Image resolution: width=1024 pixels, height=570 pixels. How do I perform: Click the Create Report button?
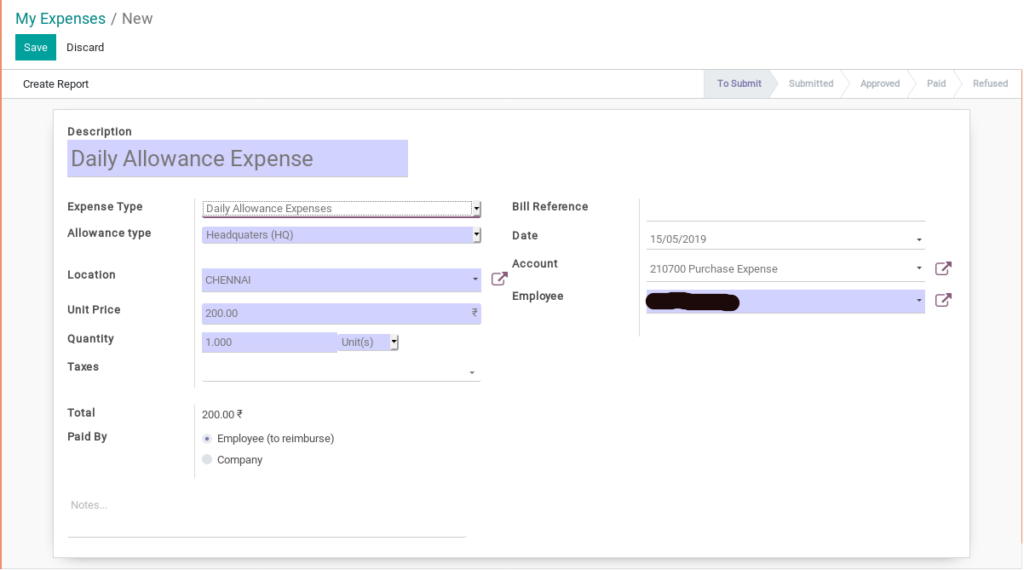(x=56, y=84)
